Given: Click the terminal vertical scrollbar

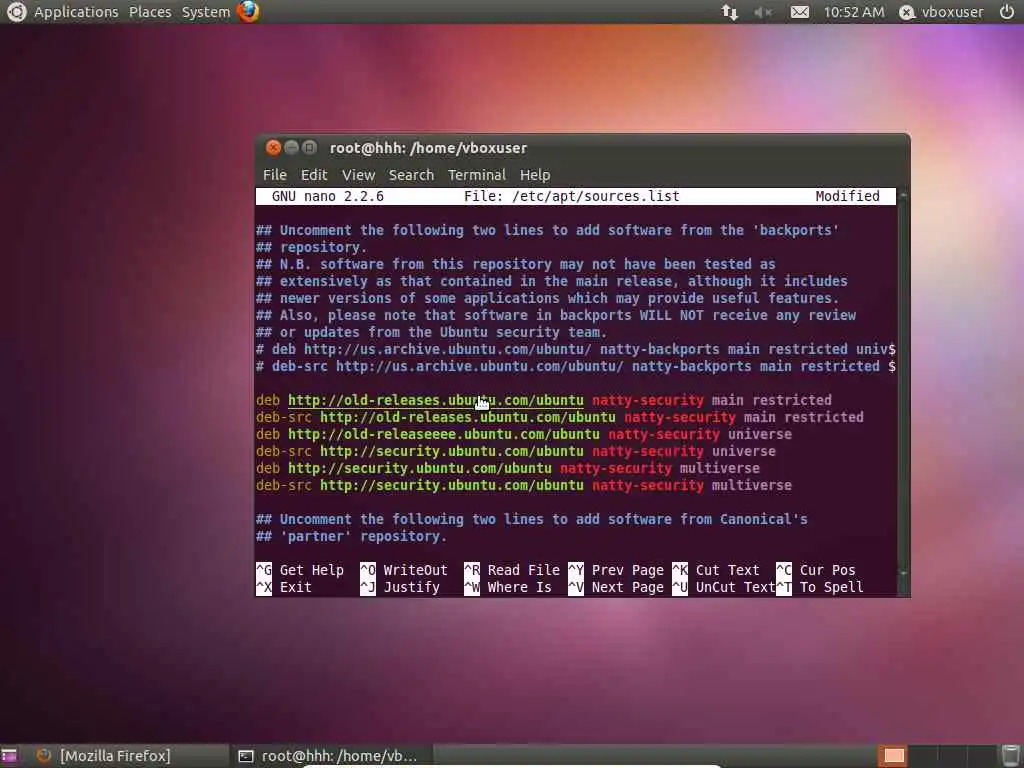Looking at the screenshot, I should 904,385.
